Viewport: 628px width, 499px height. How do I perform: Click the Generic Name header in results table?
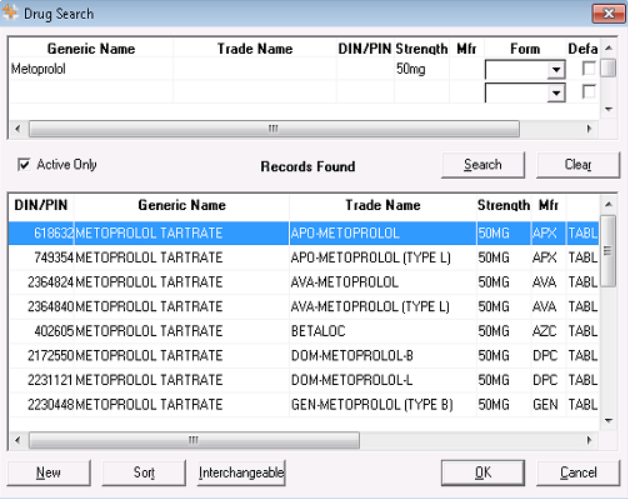coord(182,205)
